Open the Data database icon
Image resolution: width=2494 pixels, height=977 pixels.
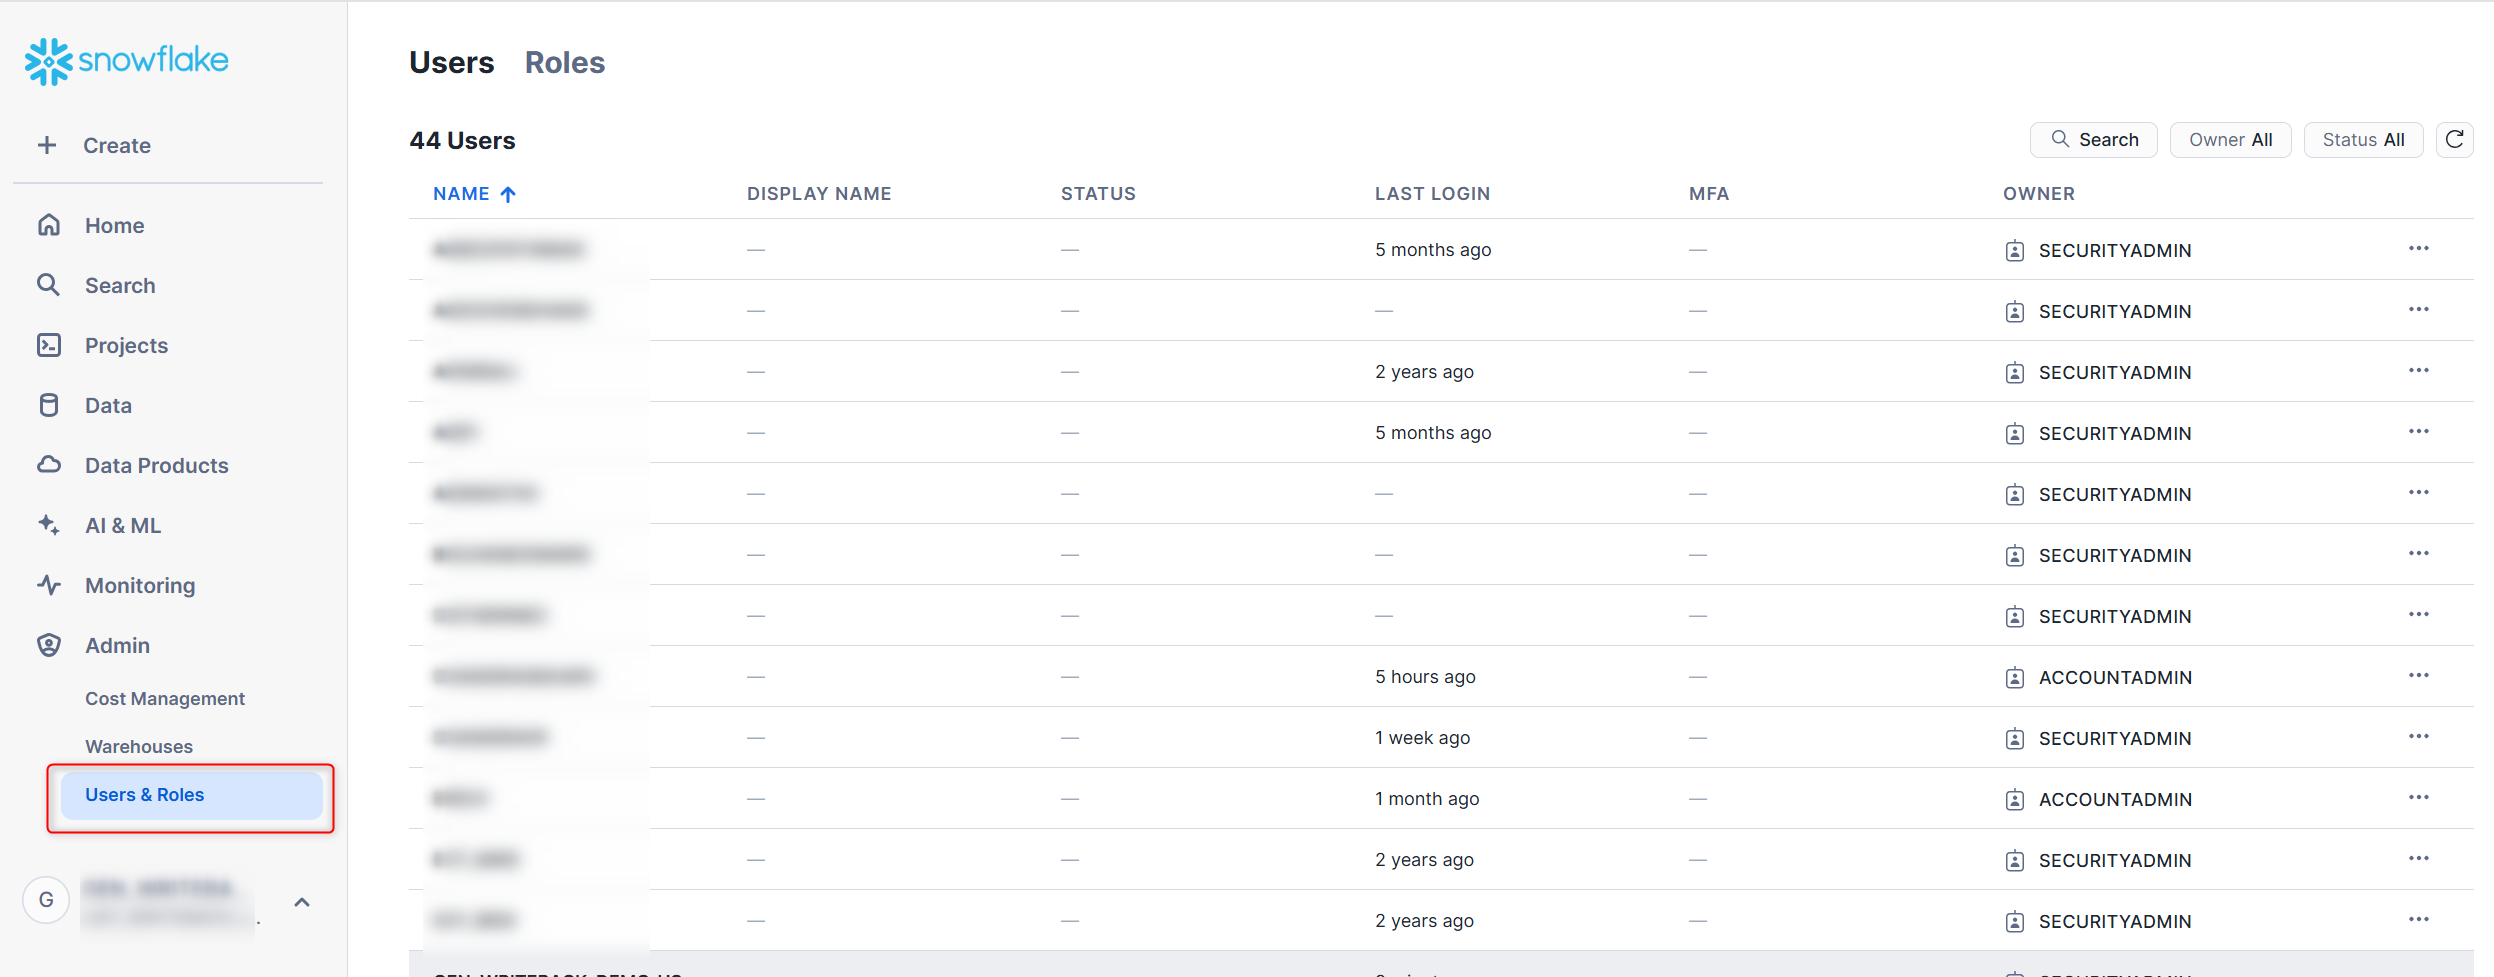pyautogui.click(x=49, y=405)
